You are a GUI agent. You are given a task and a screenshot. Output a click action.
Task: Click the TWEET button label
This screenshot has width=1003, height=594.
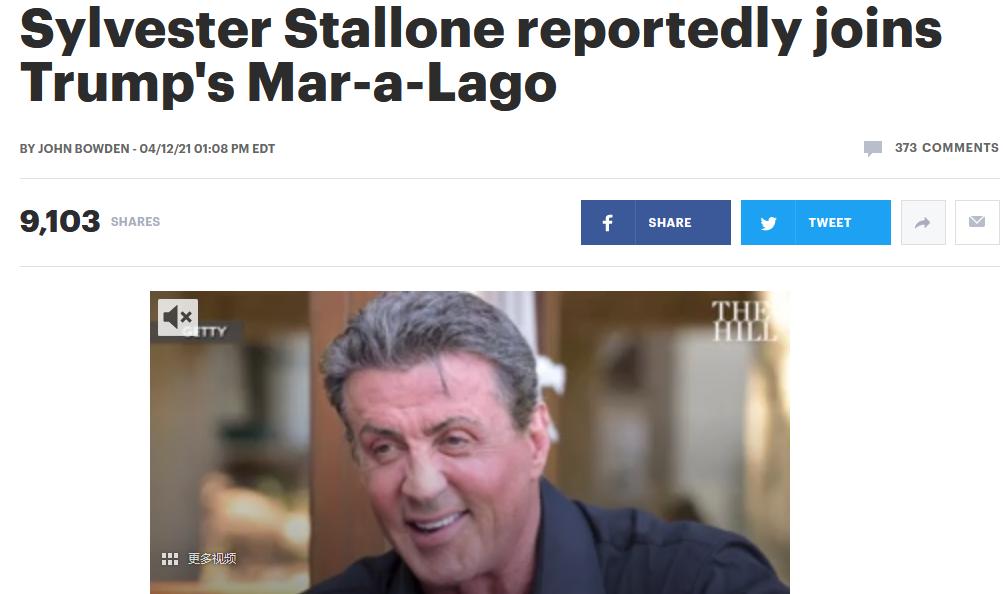click(x=830, y=223)
